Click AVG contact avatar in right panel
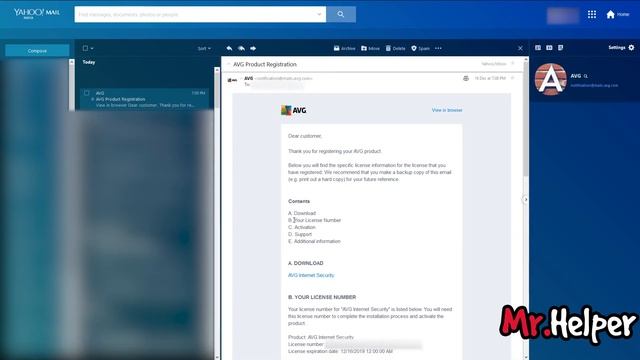This screenshot has width=640, height=360. point(551,79)
